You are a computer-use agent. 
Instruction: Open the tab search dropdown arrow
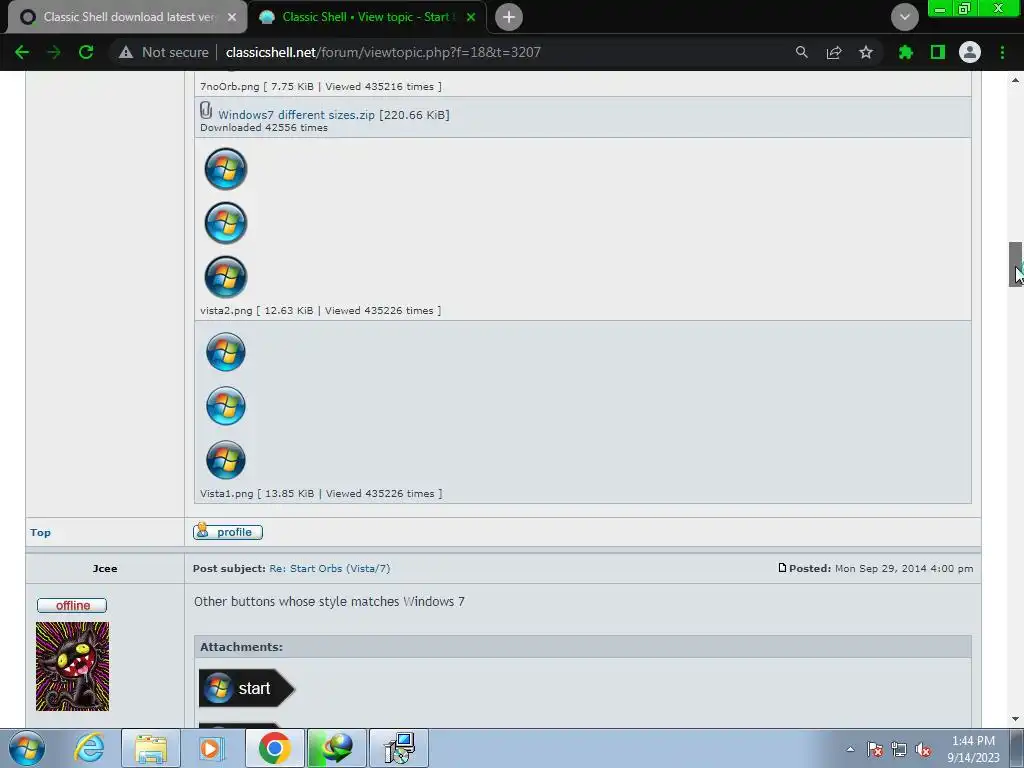pos(904,17)
